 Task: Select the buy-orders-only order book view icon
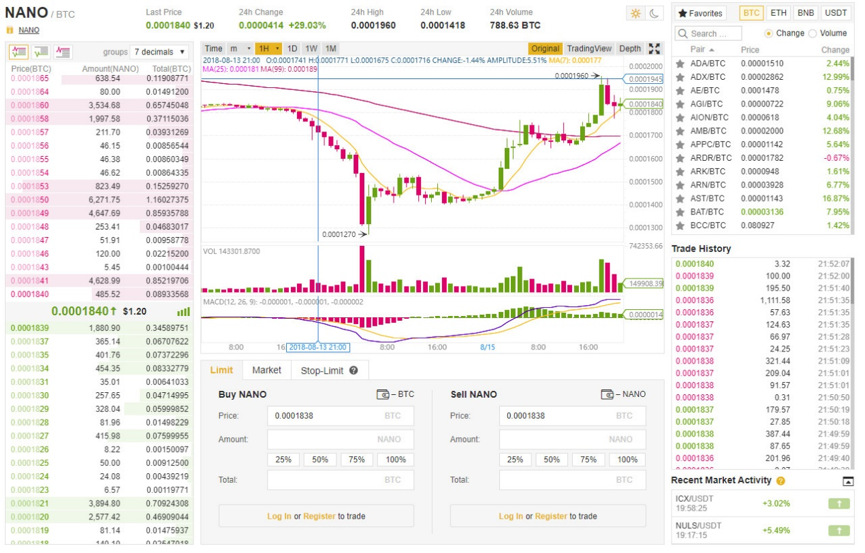pyautogui.click(x=41, y=52)
